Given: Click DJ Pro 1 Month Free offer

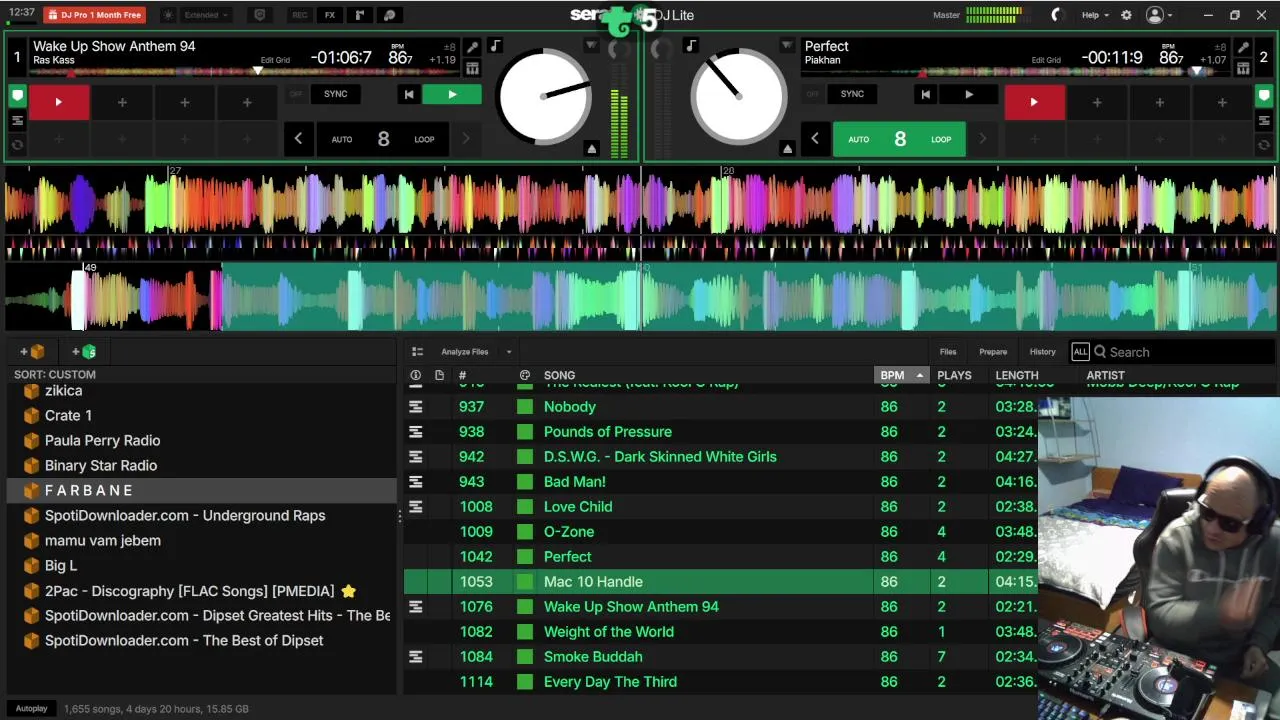Looking at the screenshot, I should 94,15.
